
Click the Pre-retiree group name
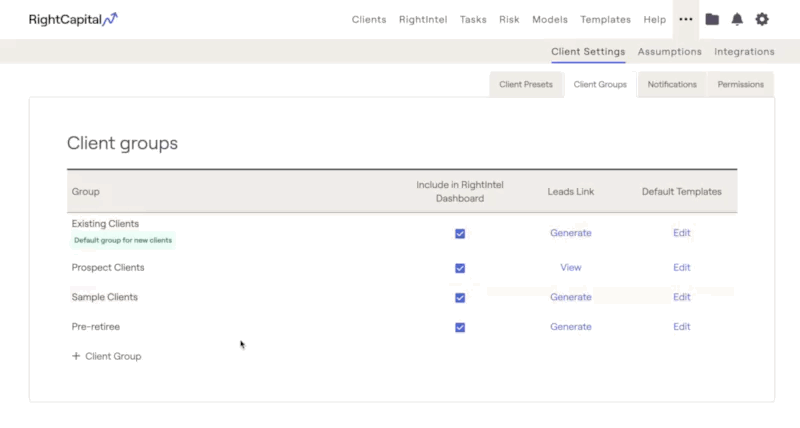[95, 326]
